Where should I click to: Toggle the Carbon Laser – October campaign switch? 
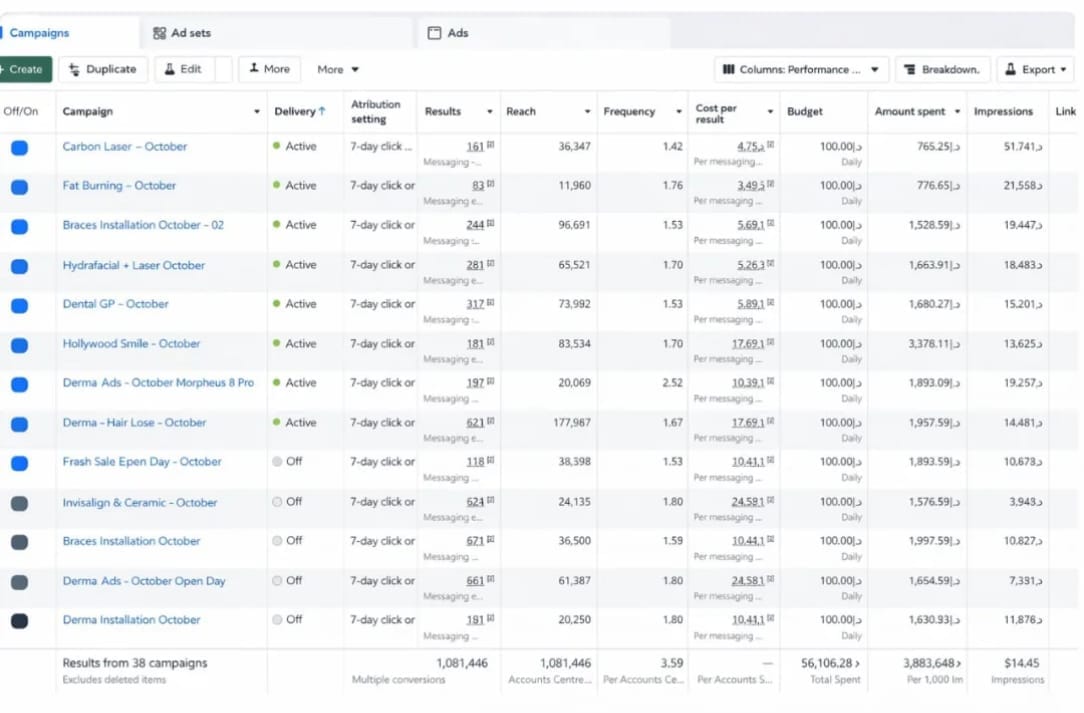click(x=19, y=147)
